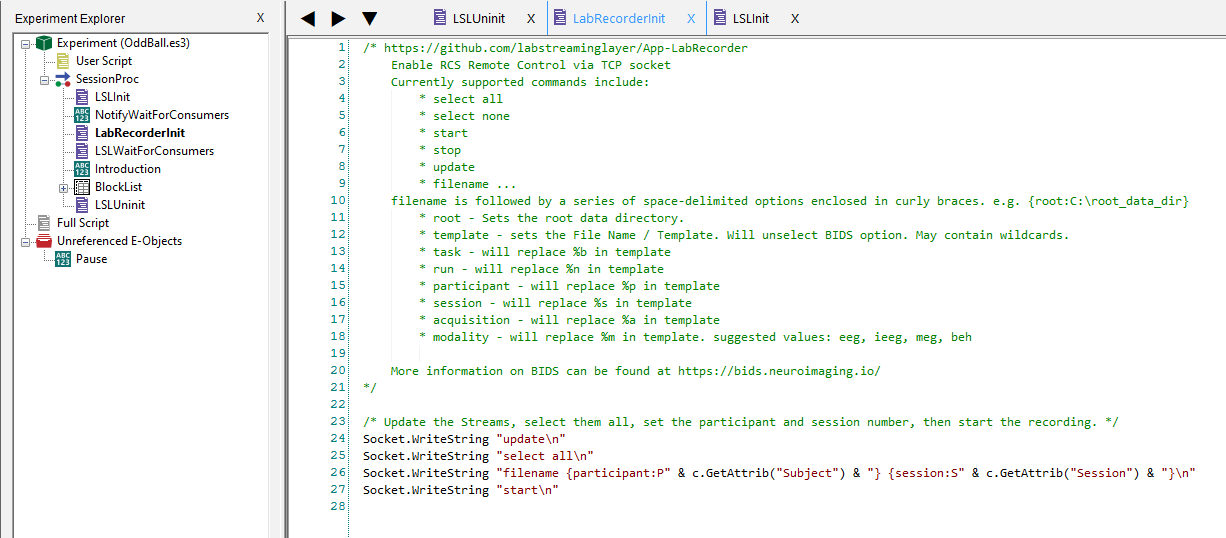Select Unreferenced E-Objects label in tree
This screenshot has height=538, width=1226.
click(x=119, y=241)
